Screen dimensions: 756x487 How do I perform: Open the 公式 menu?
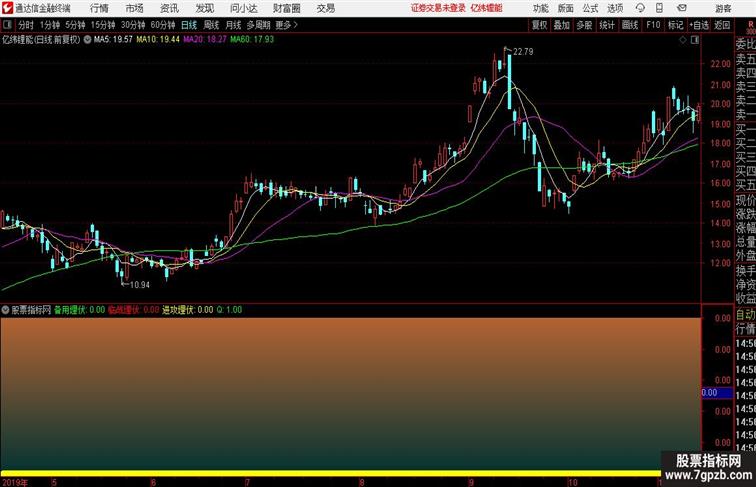point(590,8)
